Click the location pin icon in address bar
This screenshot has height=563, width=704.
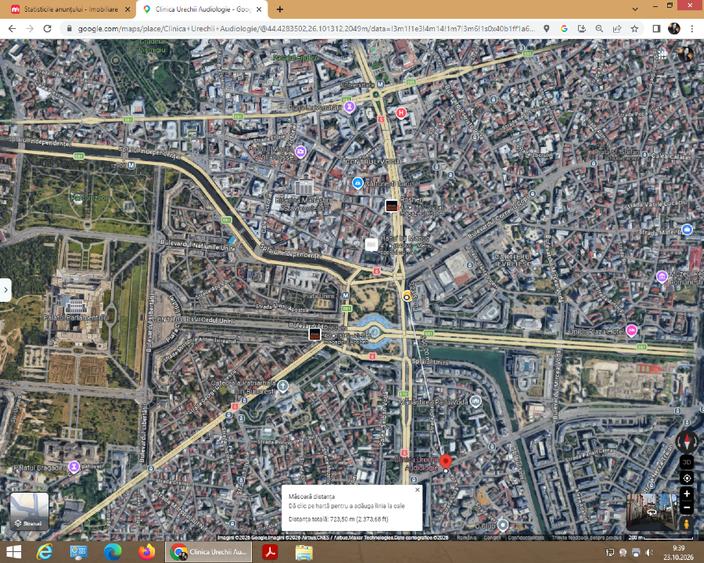point(546,28)
